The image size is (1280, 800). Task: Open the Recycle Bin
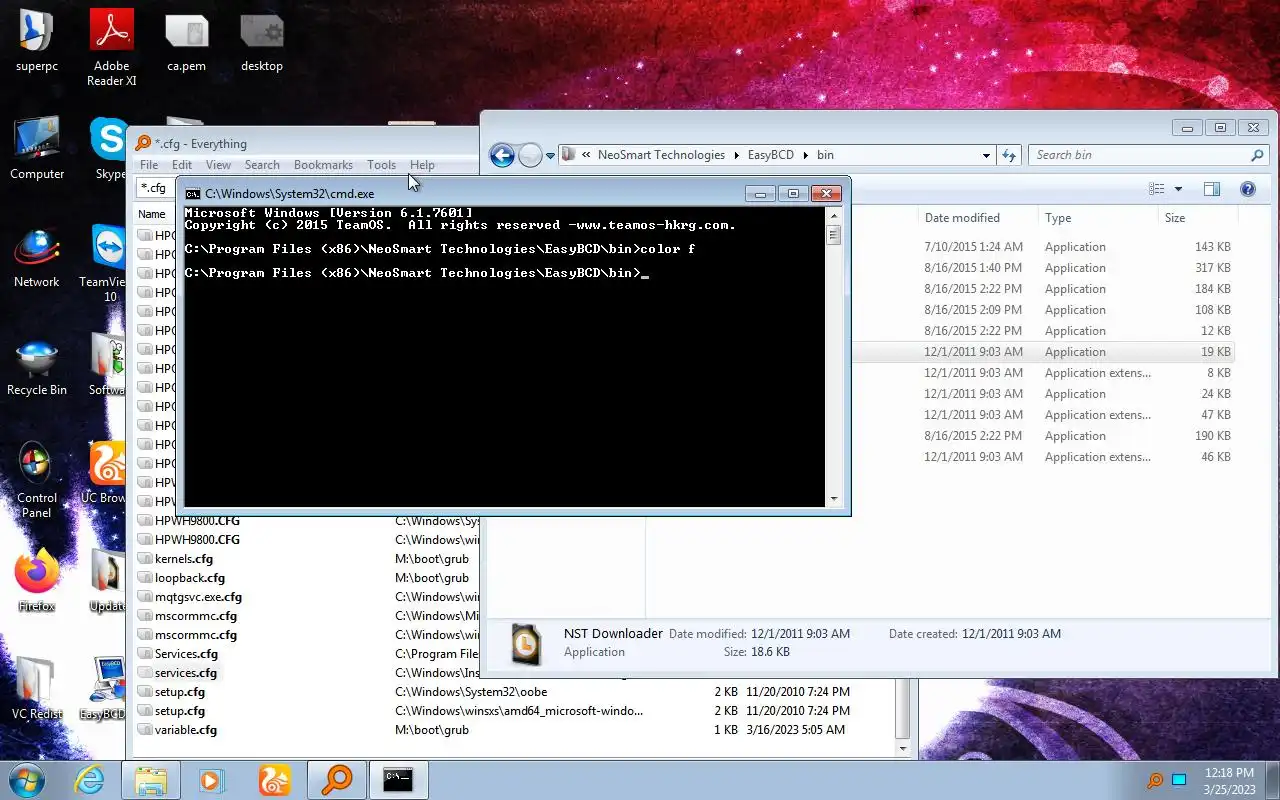[x=37, y=366]
